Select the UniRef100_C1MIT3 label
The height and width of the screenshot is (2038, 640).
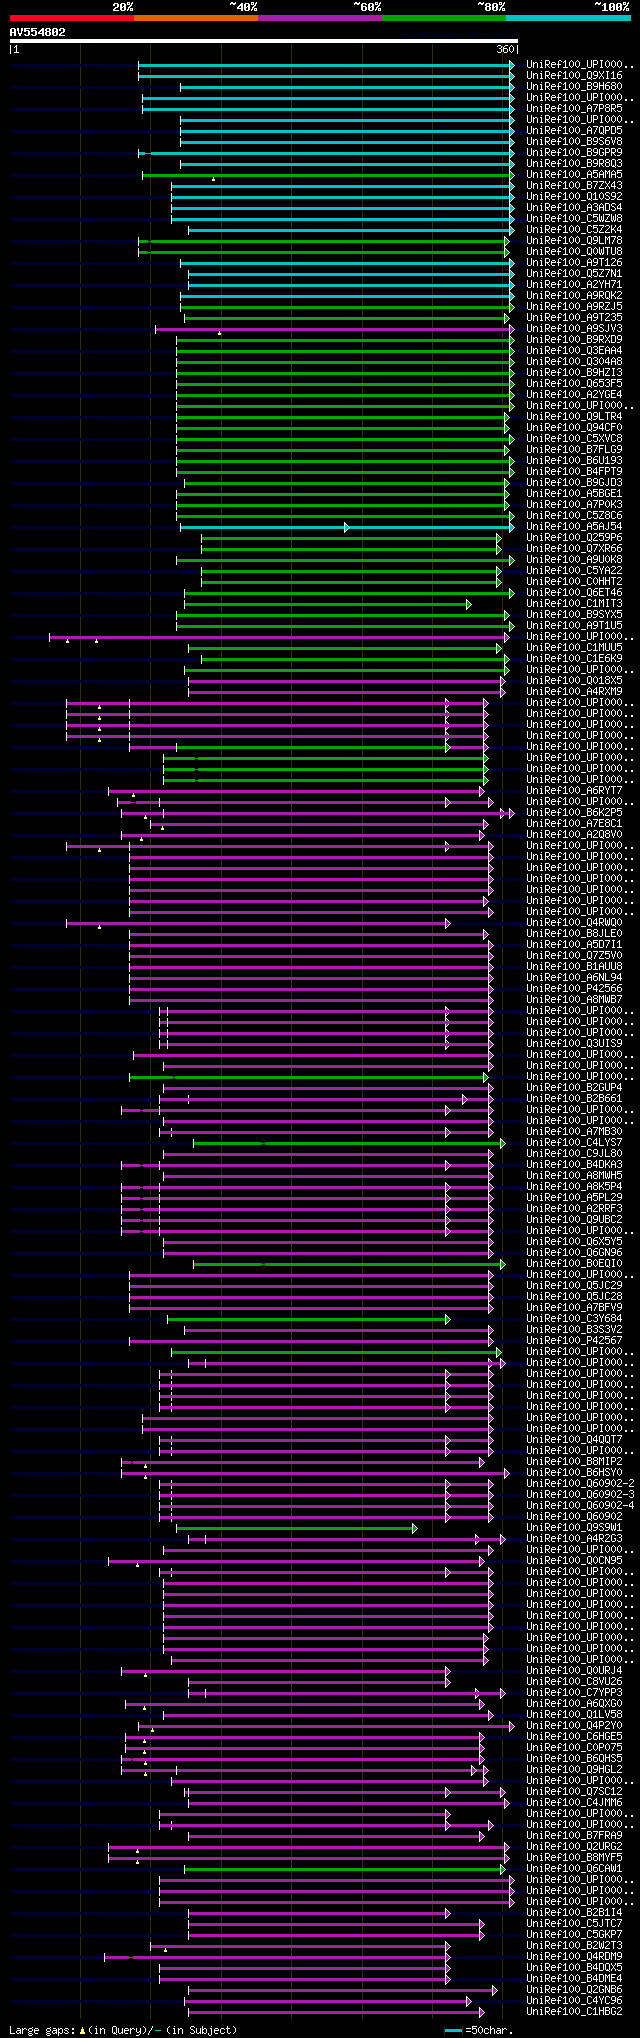[x=574, y=603]
